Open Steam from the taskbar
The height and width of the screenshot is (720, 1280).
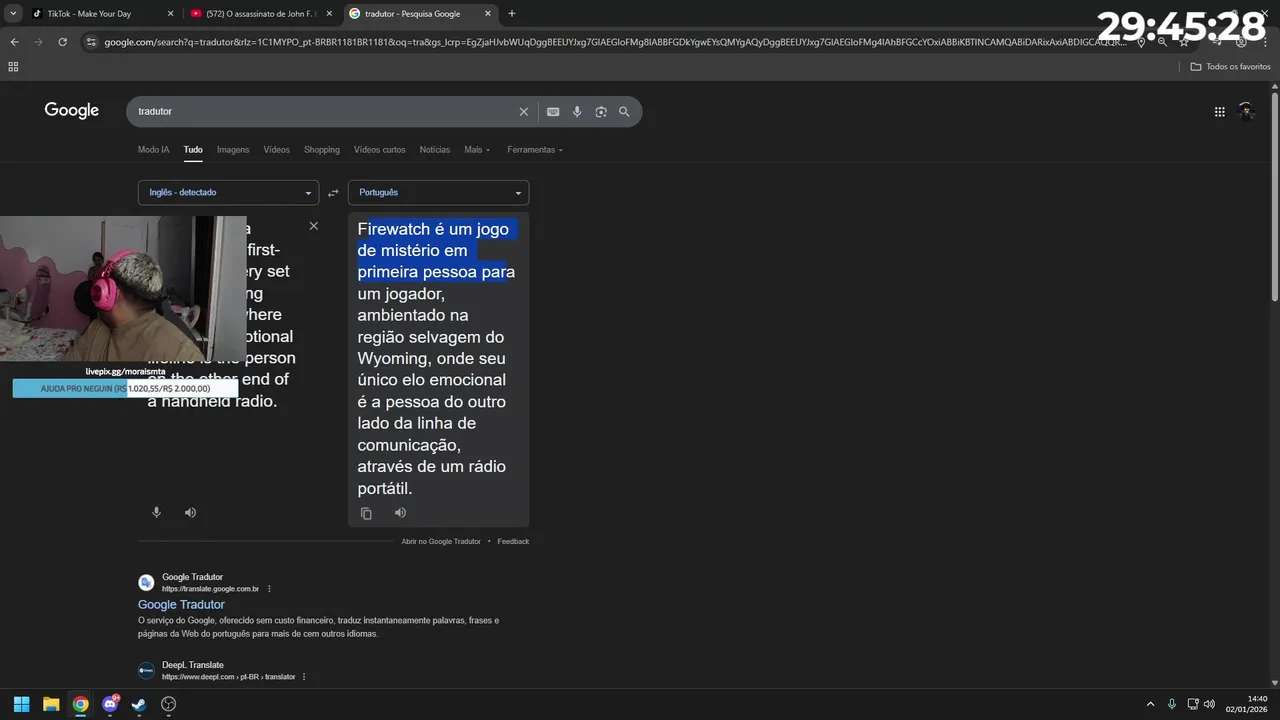139,704
